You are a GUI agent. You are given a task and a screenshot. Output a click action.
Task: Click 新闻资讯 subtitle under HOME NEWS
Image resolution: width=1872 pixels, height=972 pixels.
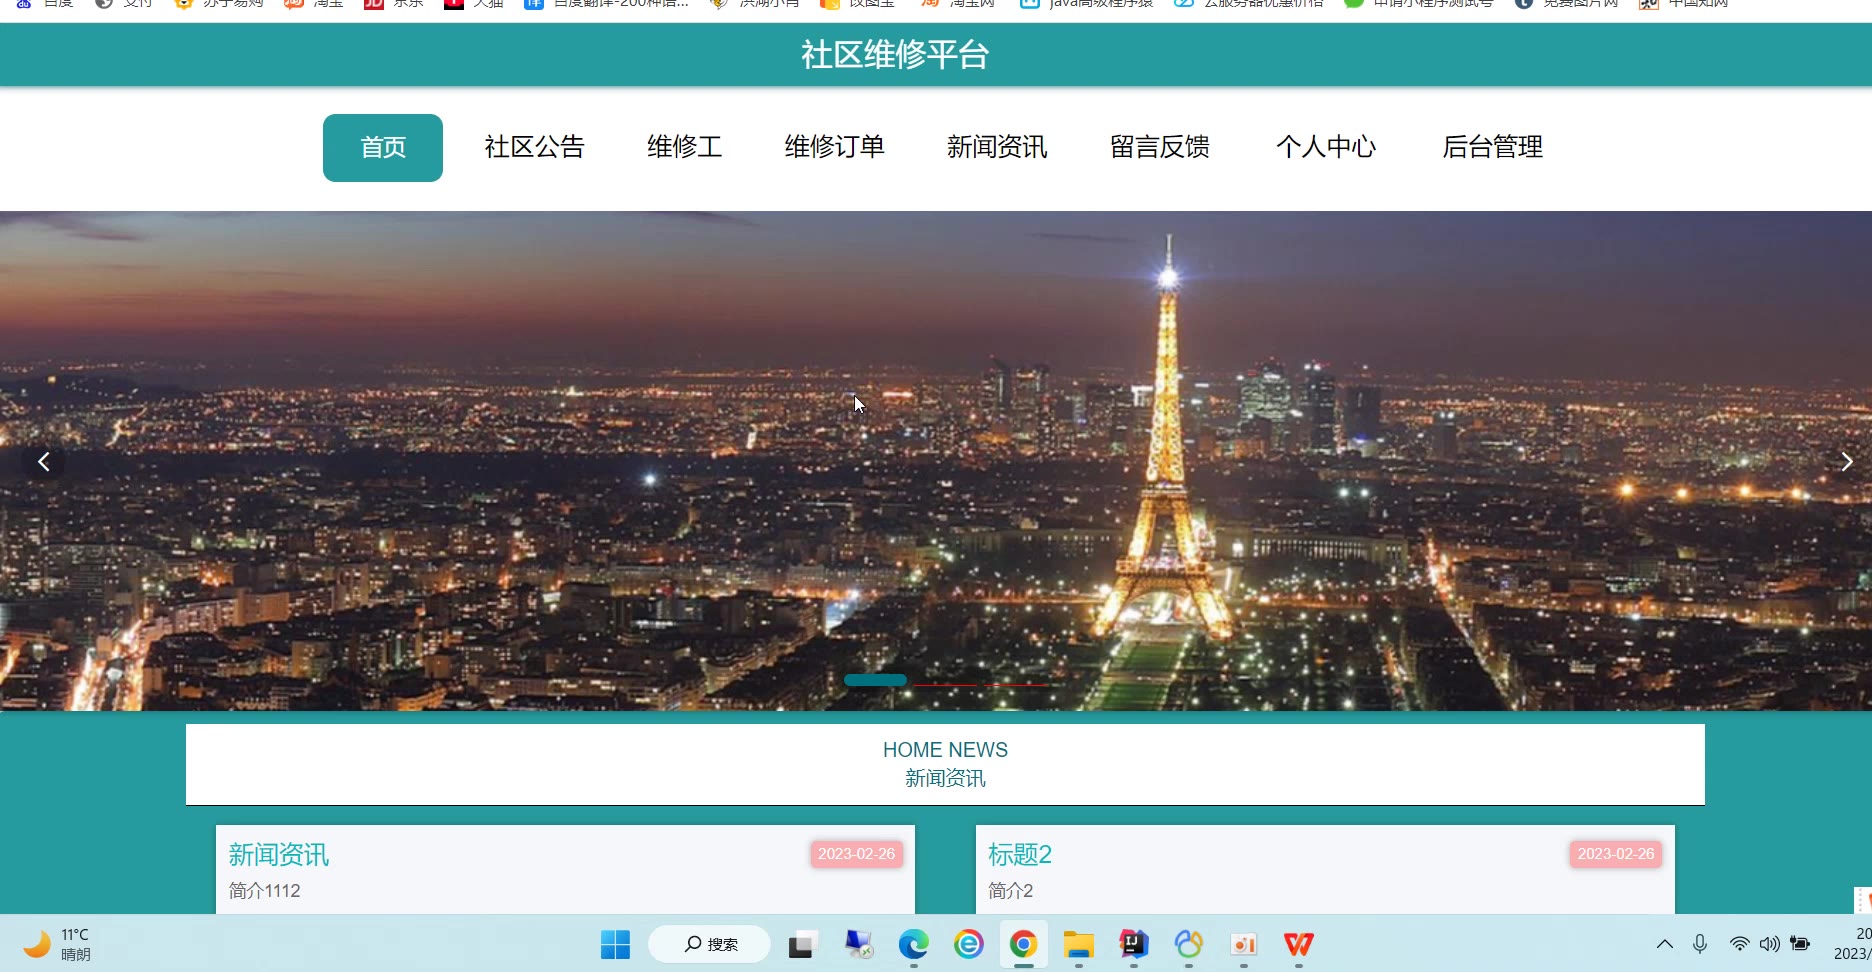945,778
